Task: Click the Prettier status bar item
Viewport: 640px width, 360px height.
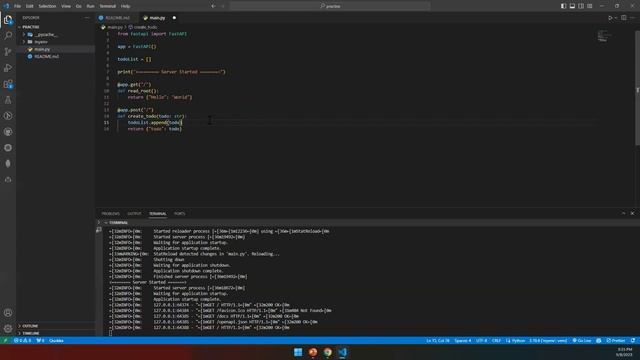Action: coord(616,340)
